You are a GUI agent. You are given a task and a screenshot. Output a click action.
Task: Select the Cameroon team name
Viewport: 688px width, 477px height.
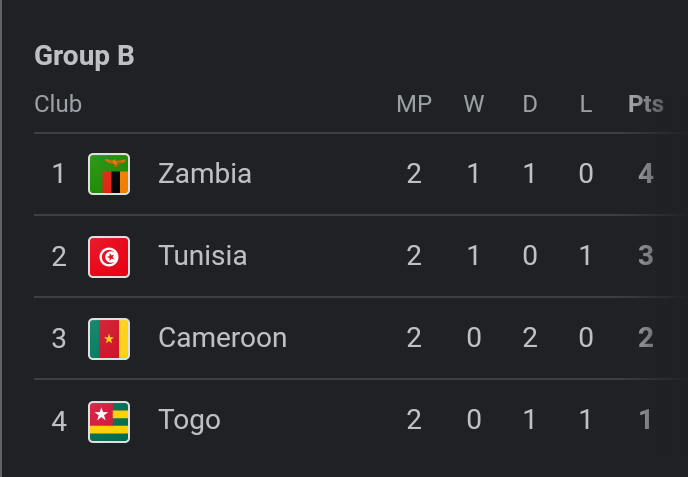[x=222, y=338]
